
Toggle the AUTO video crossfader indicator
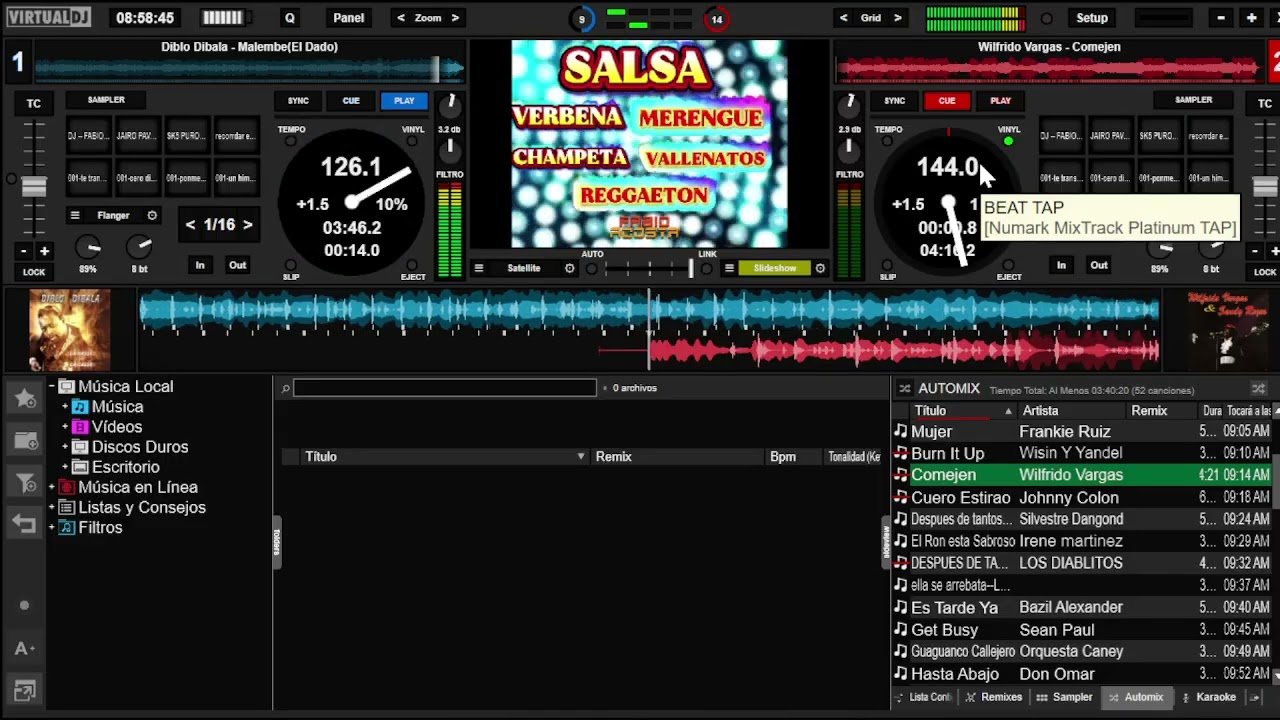[x=593, y=268]
